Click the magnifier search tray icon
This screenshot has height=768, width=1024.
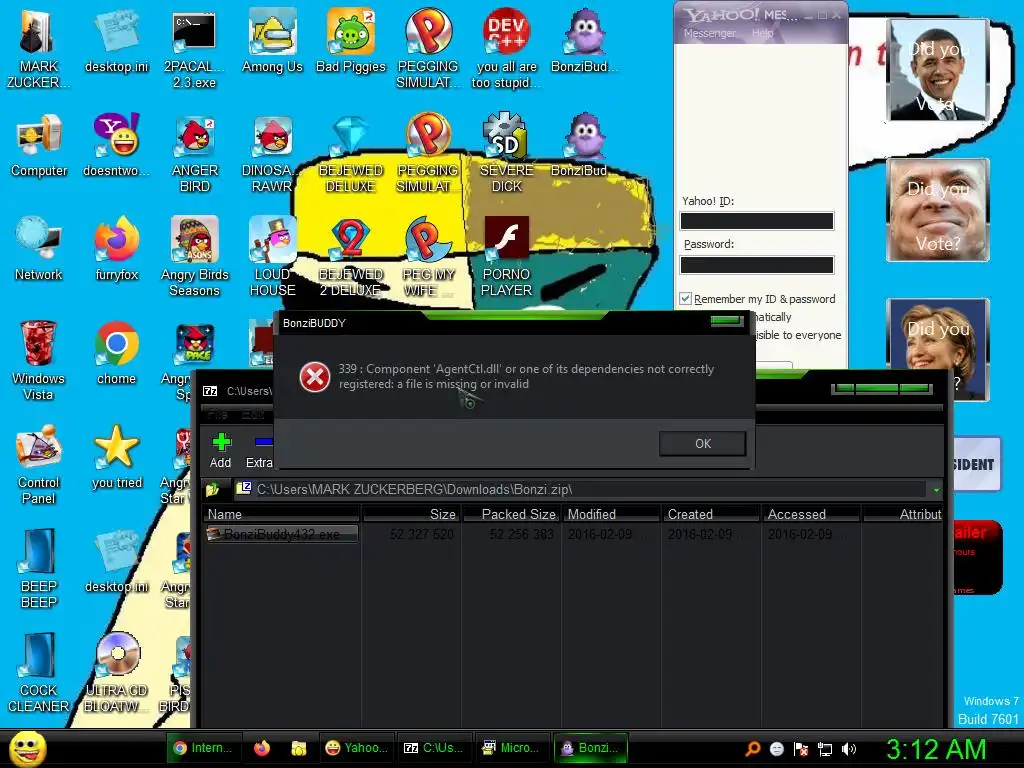[752, 749]
